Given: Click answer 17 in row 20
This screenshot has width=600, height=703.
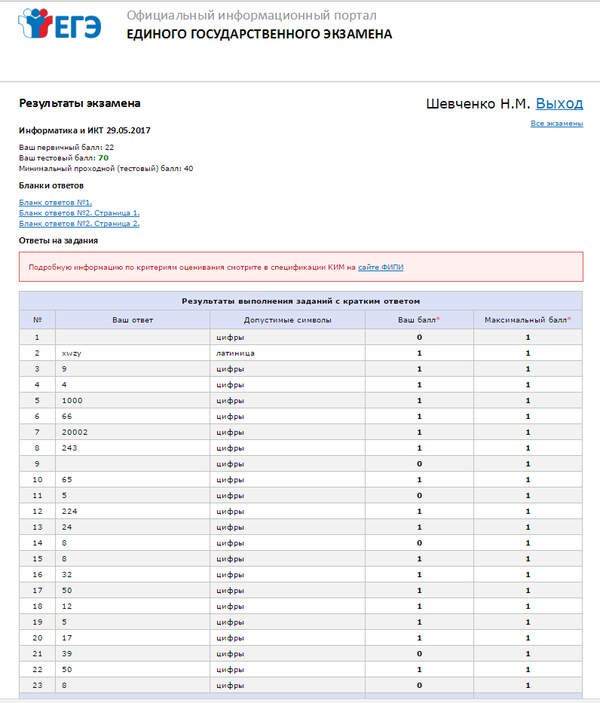Looking at the screenshot, I should coord(67,638).
